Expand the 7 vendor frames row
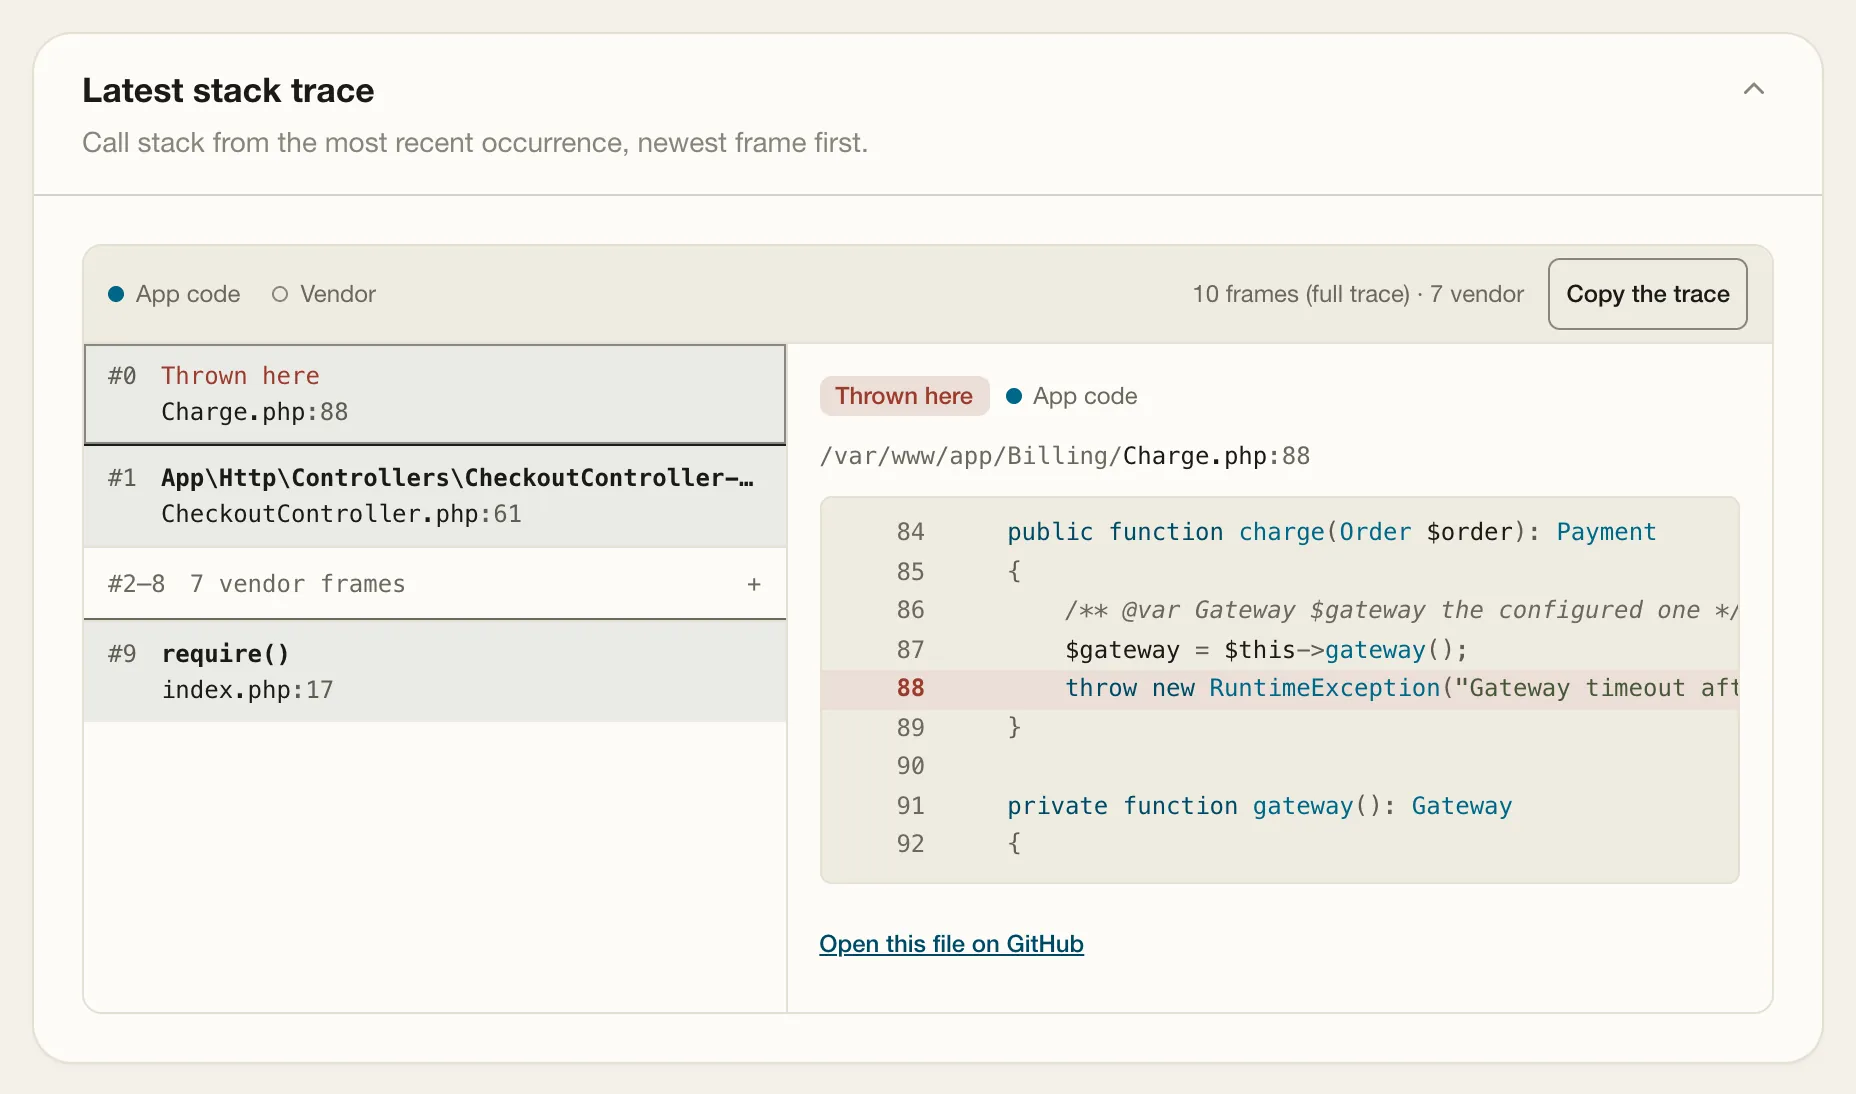 click(x=435, y=584)
